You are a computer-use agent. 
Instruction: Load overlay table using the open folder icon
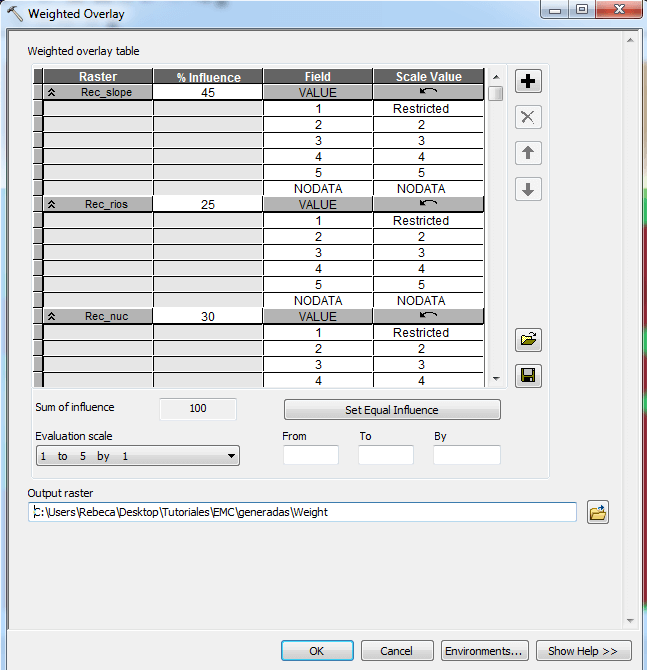click(x=528, y=340)
